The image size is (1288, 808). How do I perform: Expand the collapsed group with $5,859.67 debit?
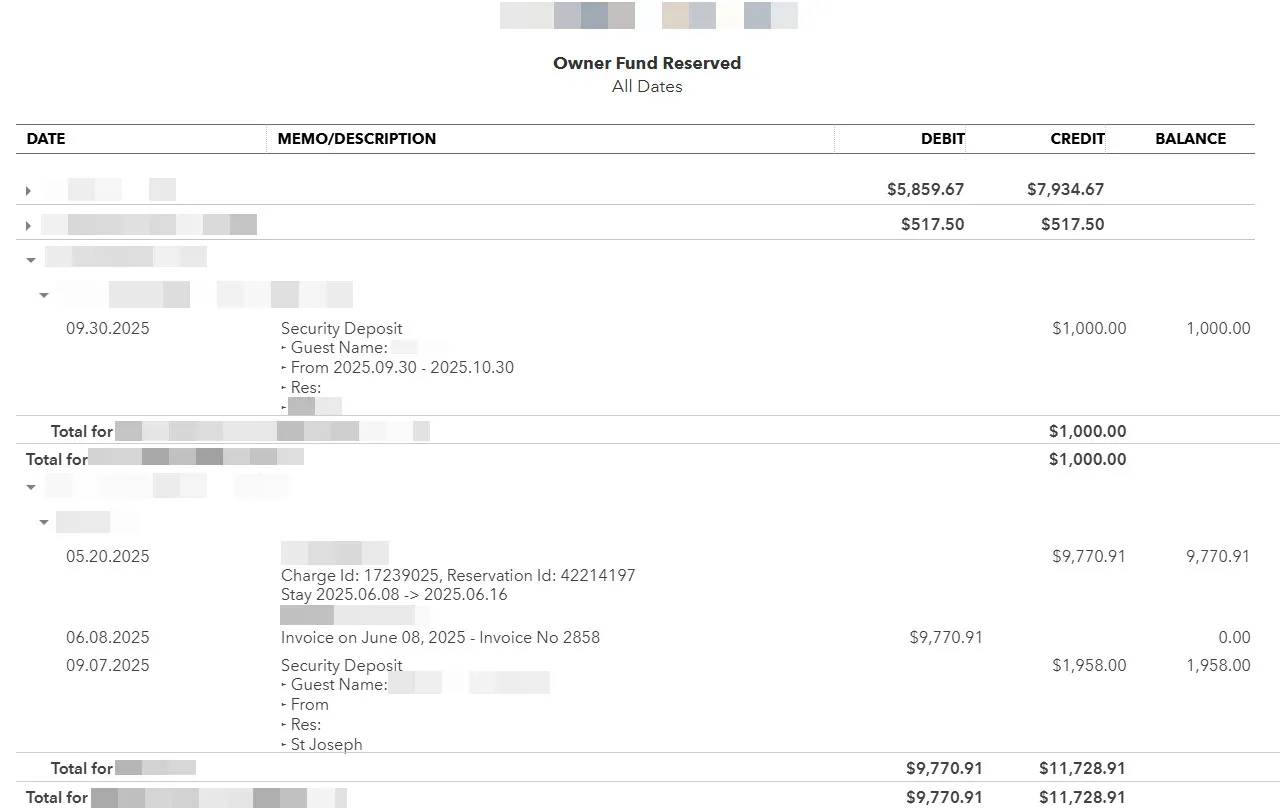28,190
